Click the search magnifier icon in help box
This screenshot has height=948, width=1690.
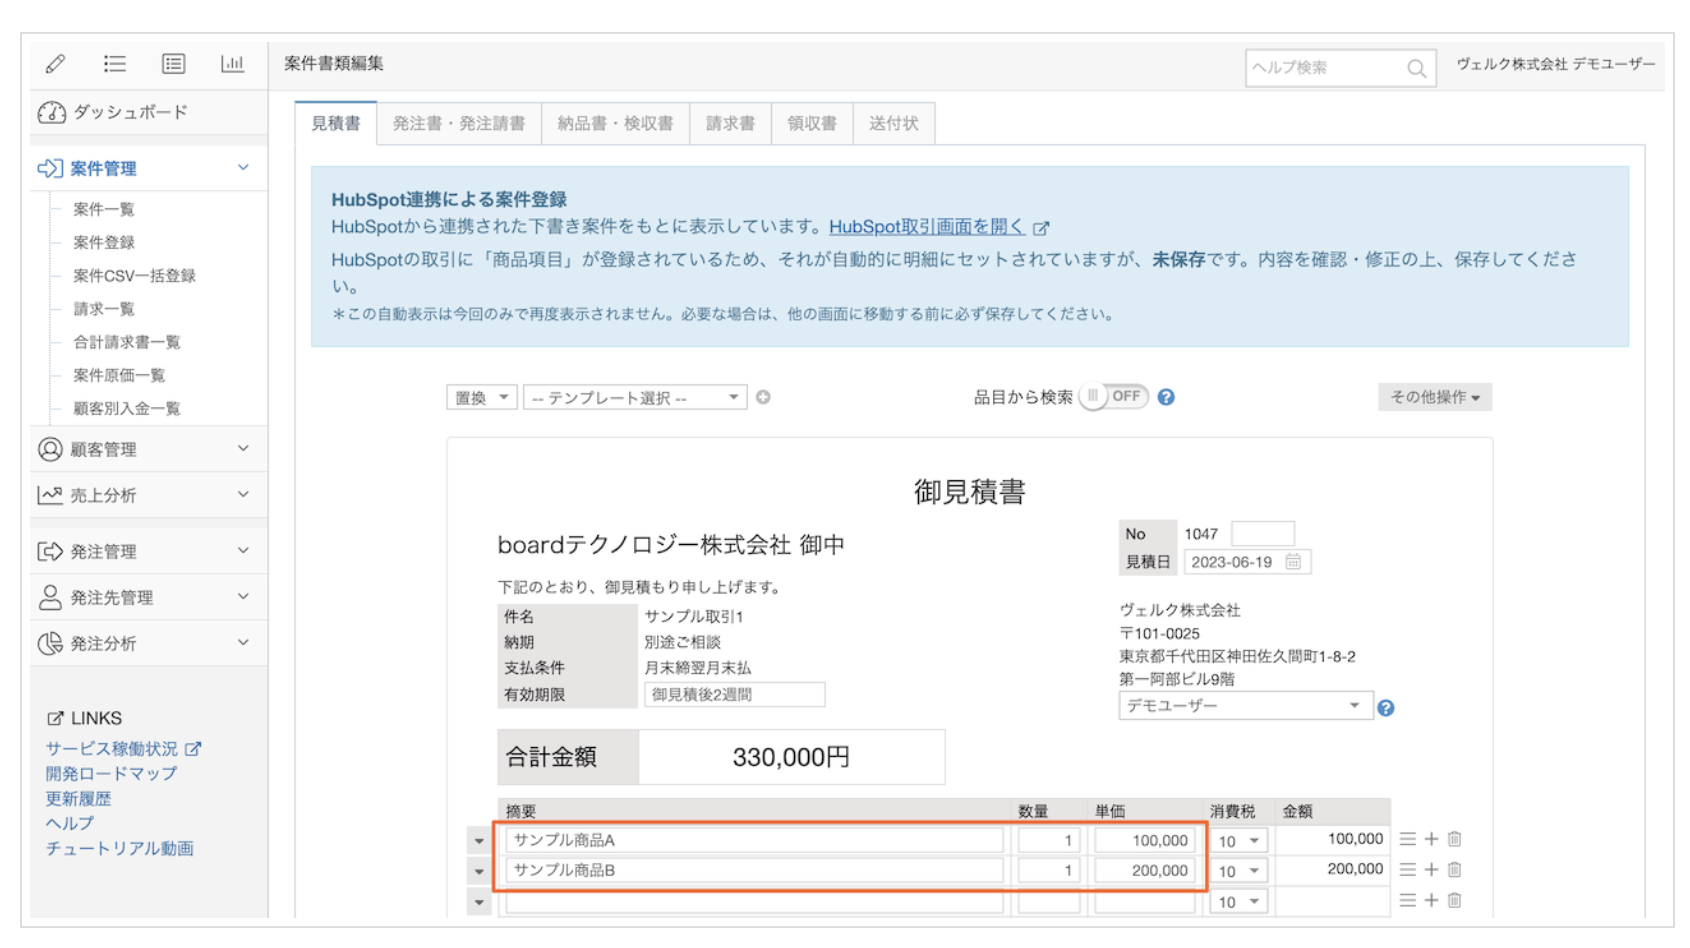1416,68
